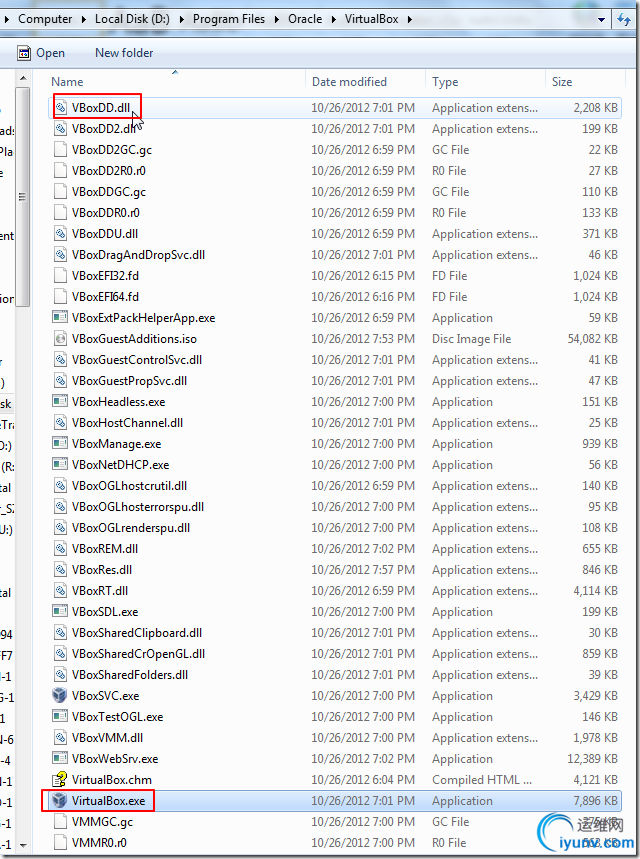
Task: Sort files by the Type column header
Action: (x=485, y=82)
